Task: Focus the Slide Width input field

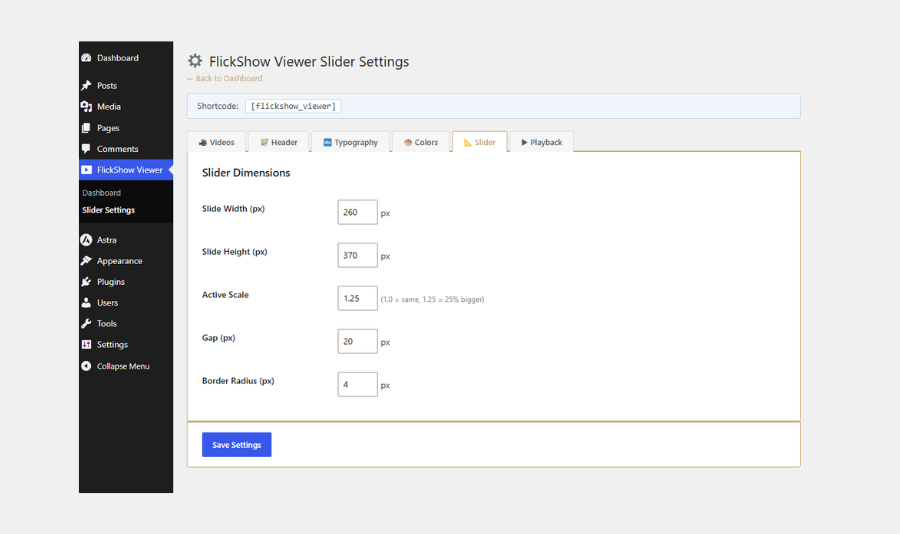Action: coord(357,212)
